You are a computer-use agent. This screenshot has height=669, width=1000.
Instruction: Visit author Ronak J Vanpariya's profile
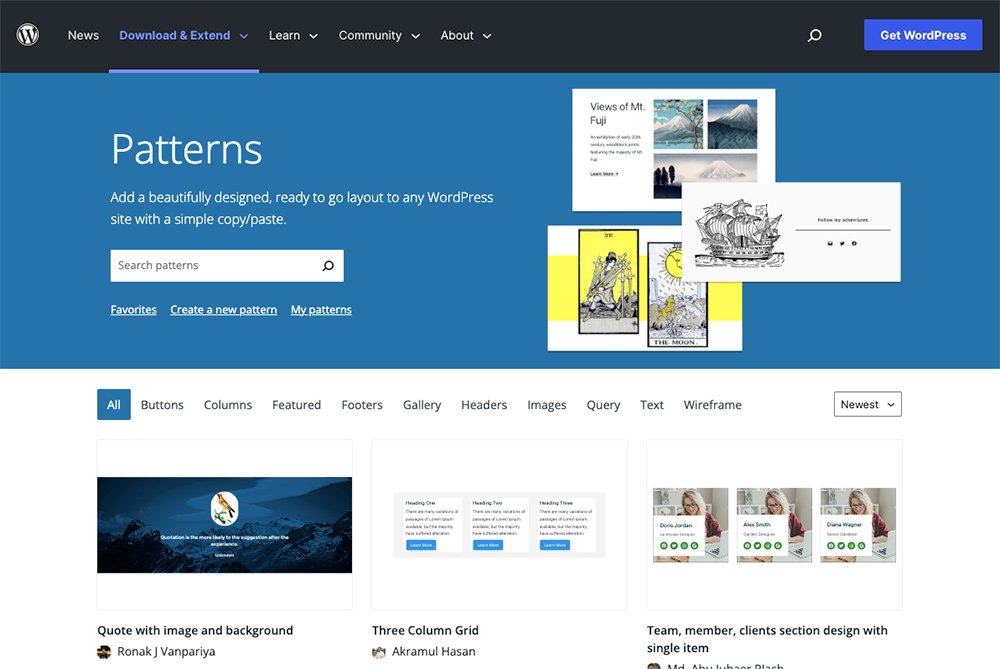click(166, 652)
